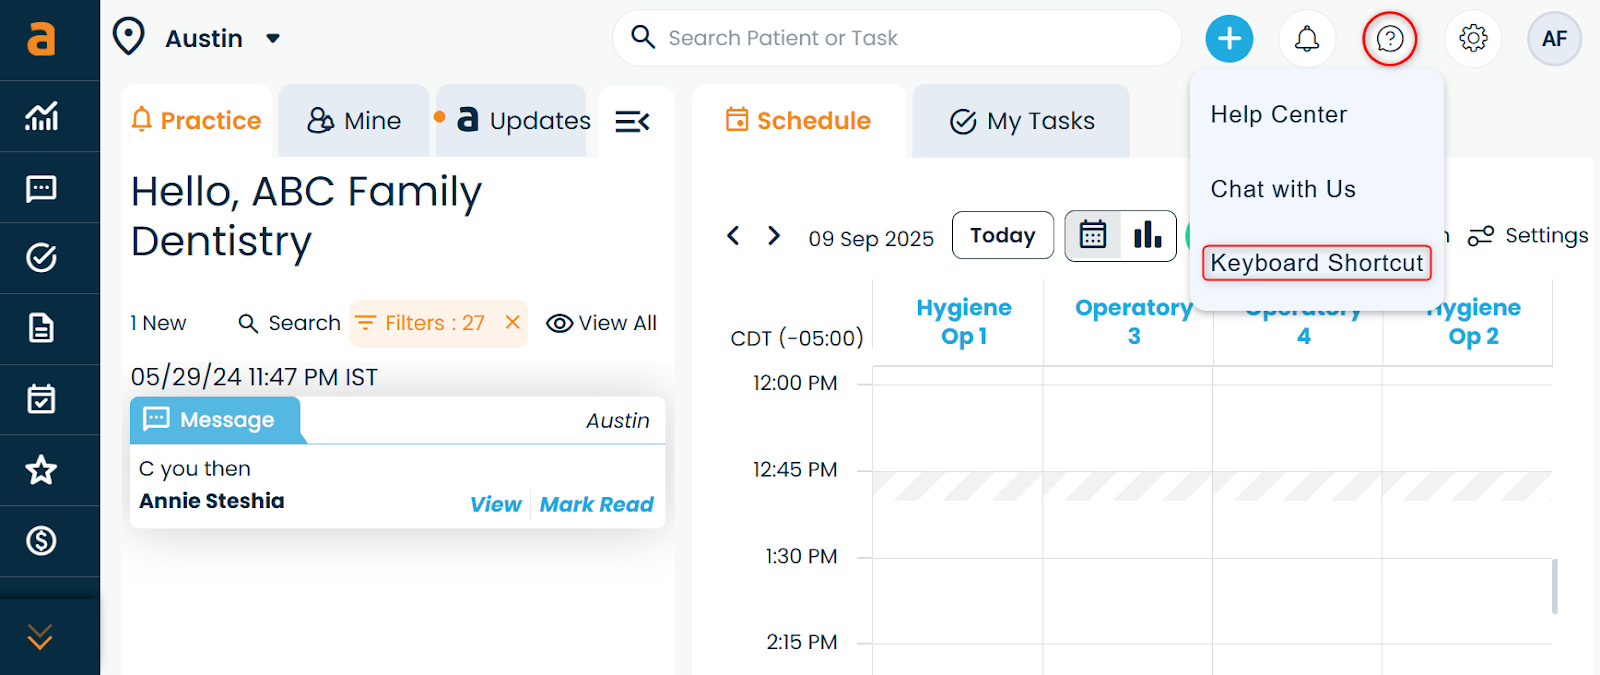
Task: Open the sidebar calendar appointments icon
Action: click(x=41, y=399)
